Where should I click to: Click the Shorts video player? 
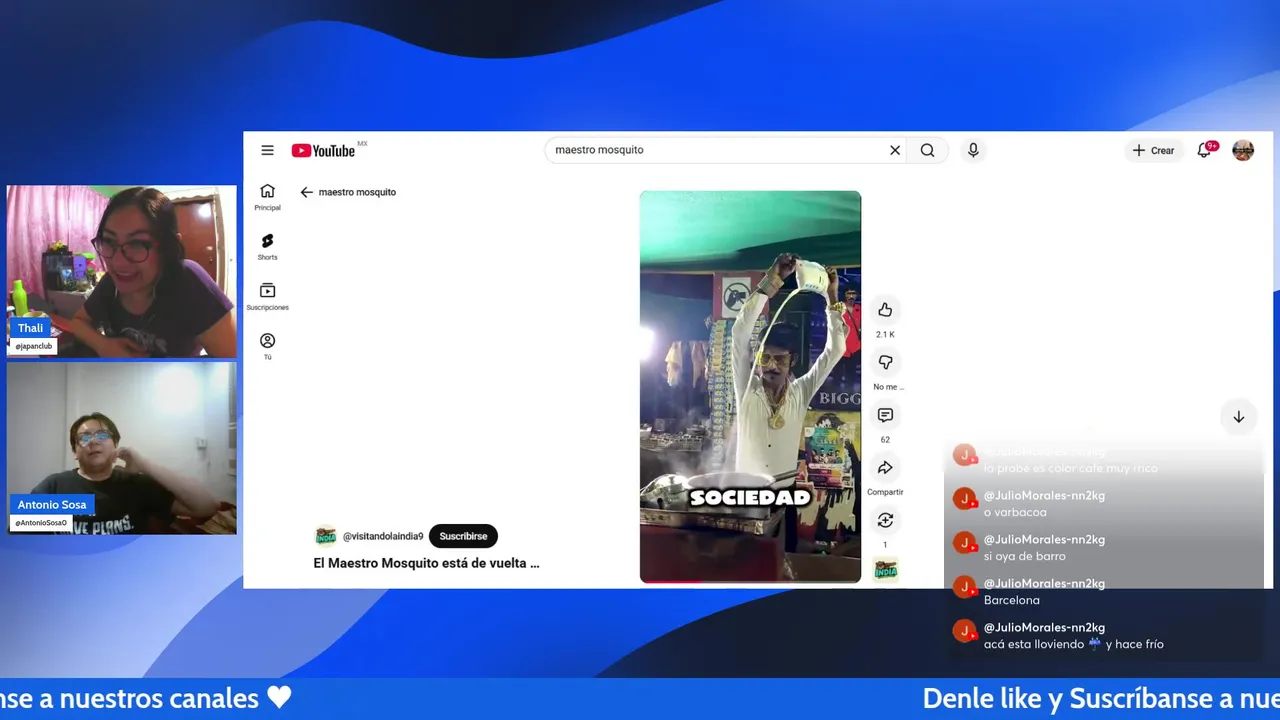[x=750, y=386]
